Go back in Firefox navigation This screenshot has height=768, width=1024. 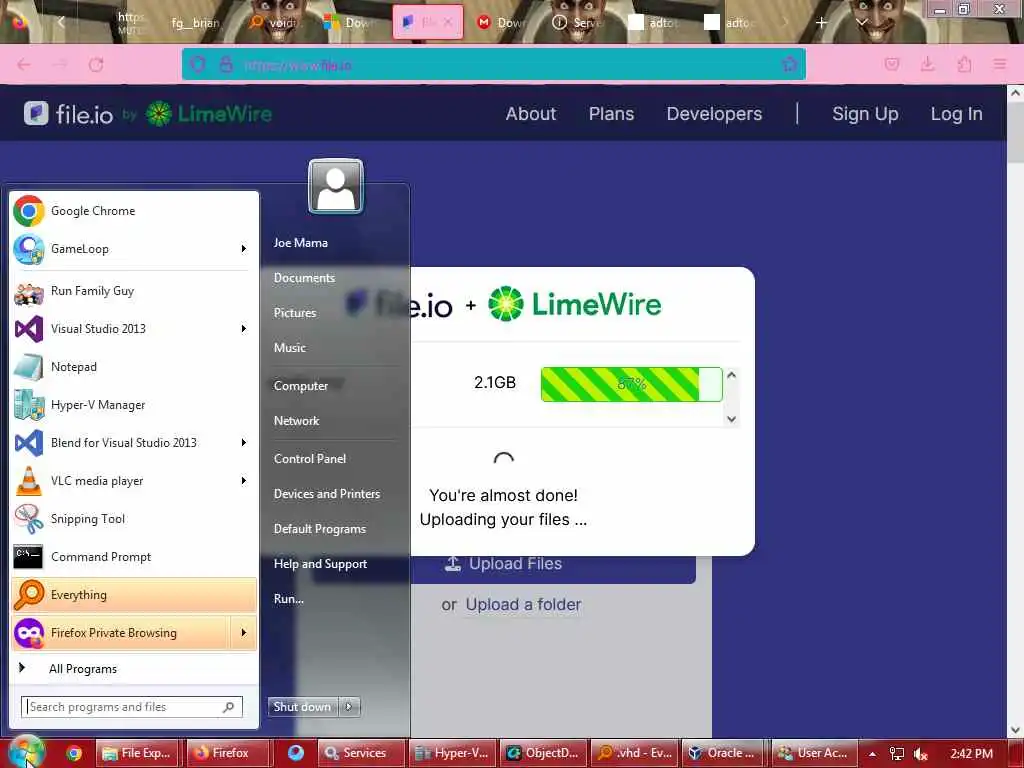tap(24, 65)
